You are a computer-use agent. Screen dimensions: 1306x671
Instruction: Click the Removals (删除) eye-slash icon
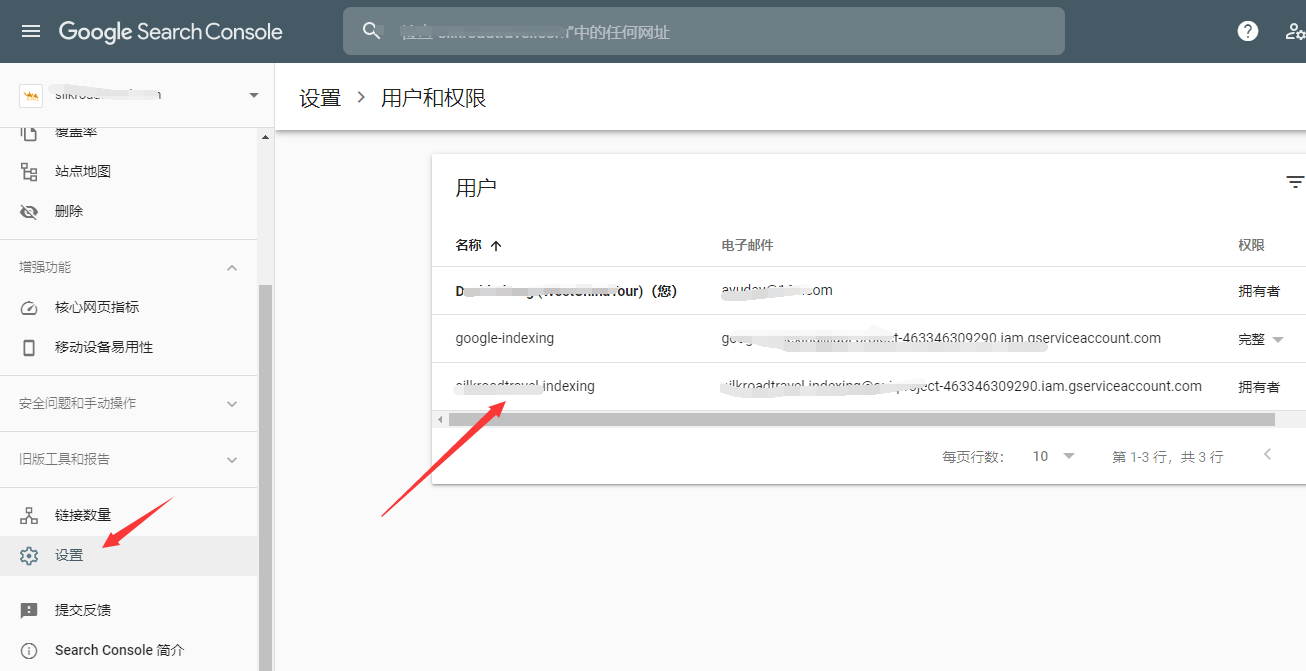point(29,211)
